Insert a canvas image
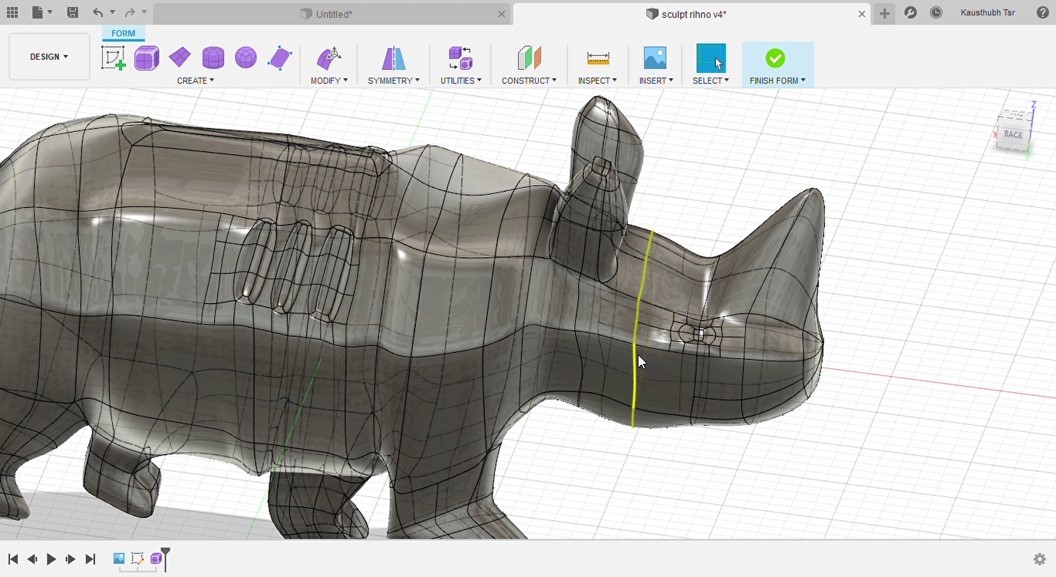The image size is (1056, 577). click(x=655, y=58)
